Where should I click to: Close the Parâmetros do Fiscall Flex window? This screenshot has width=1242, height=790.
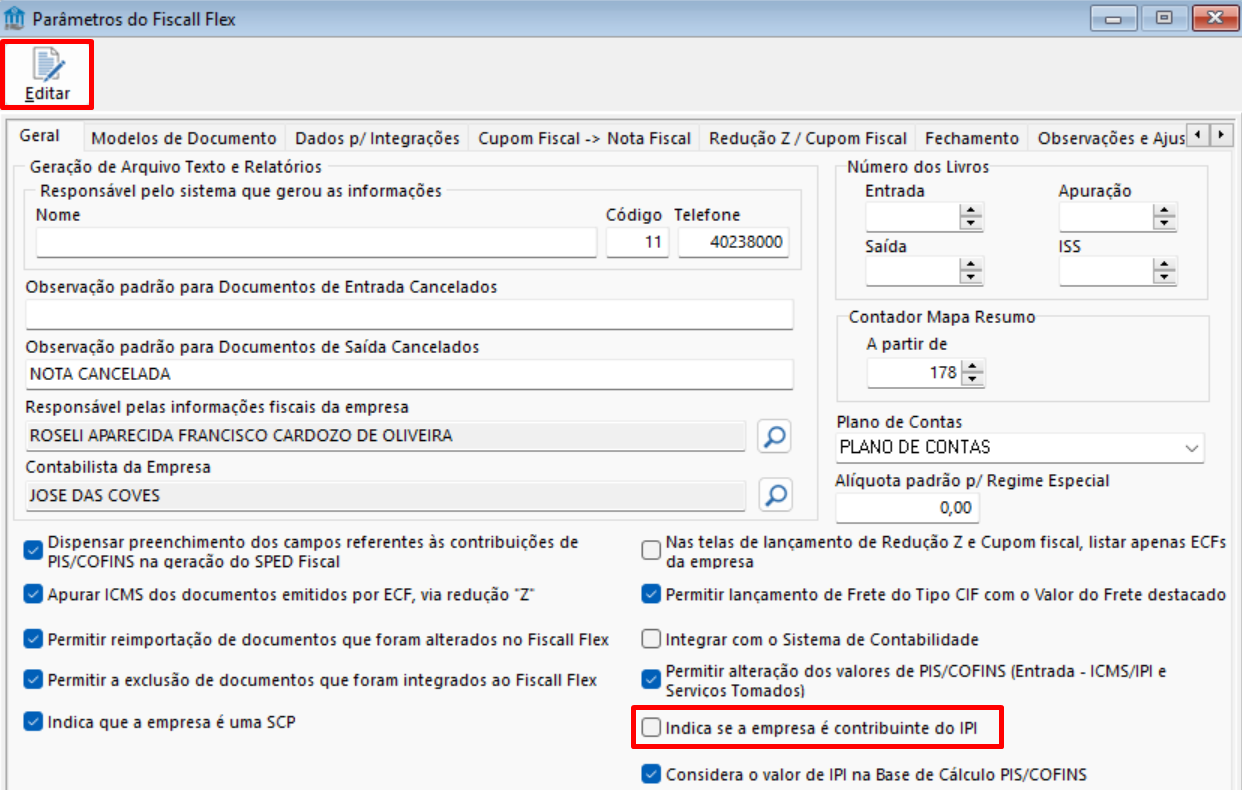(1213, 17)
